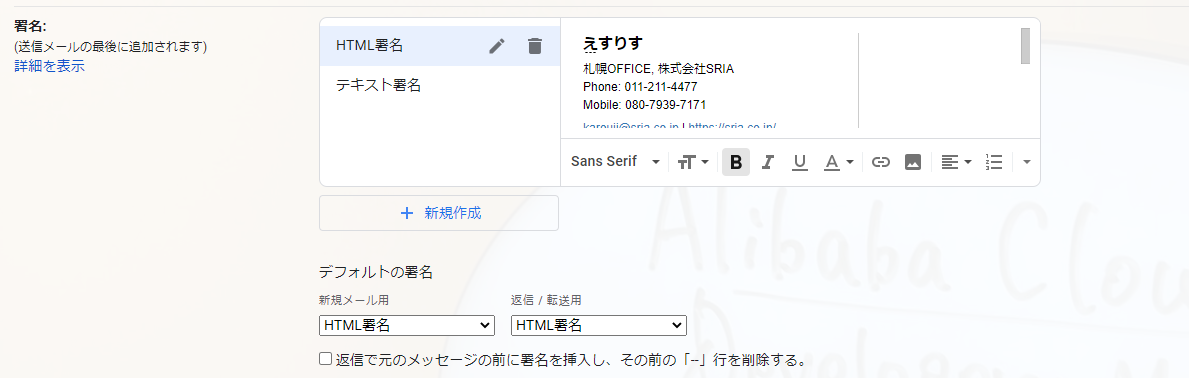The width and height of the screenshot is (1189, 378).
Task: Insert a link with the chain icon
Action: 880,162
